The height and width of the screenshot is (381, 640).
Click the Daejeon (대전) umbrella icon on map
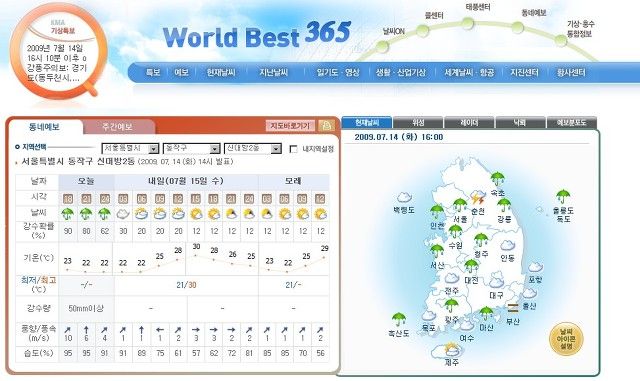[x=471, y=266]
